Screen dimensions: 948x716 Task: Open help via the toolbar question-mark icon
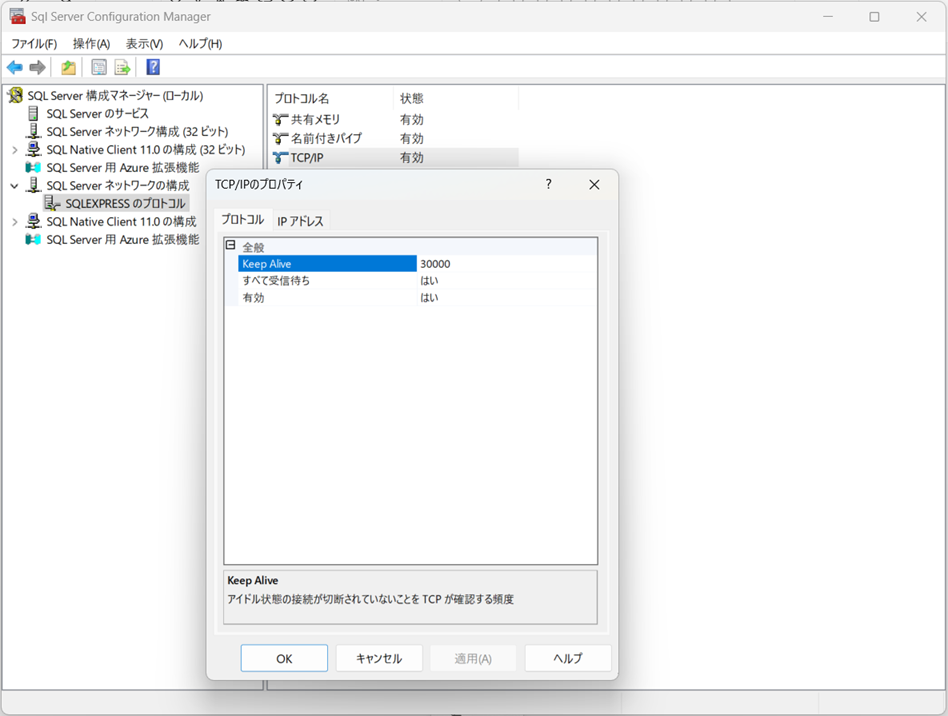click(153, 67)
